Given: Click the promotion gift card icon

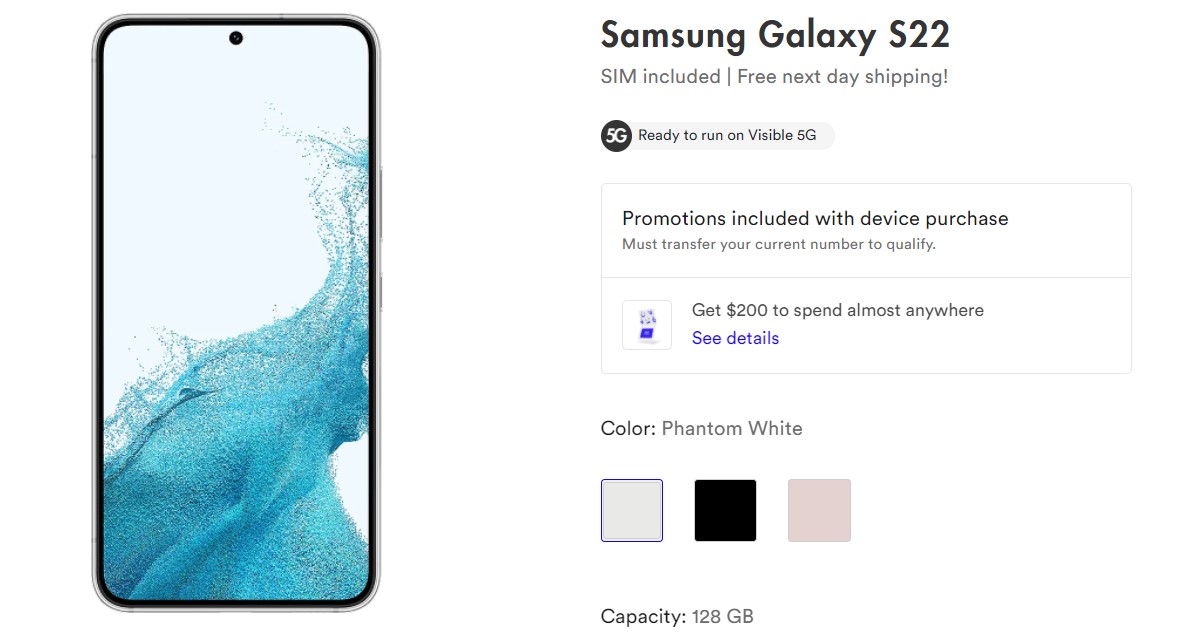Looking at the screenshot, I should coord(647,325).
